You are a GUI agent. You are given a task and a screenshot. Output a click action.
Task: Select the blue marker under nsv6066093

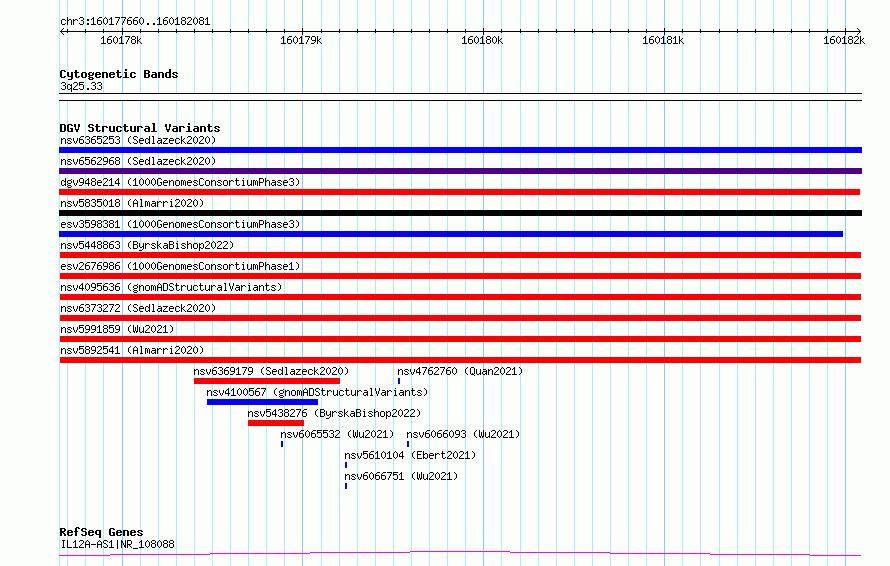point(408,444)
